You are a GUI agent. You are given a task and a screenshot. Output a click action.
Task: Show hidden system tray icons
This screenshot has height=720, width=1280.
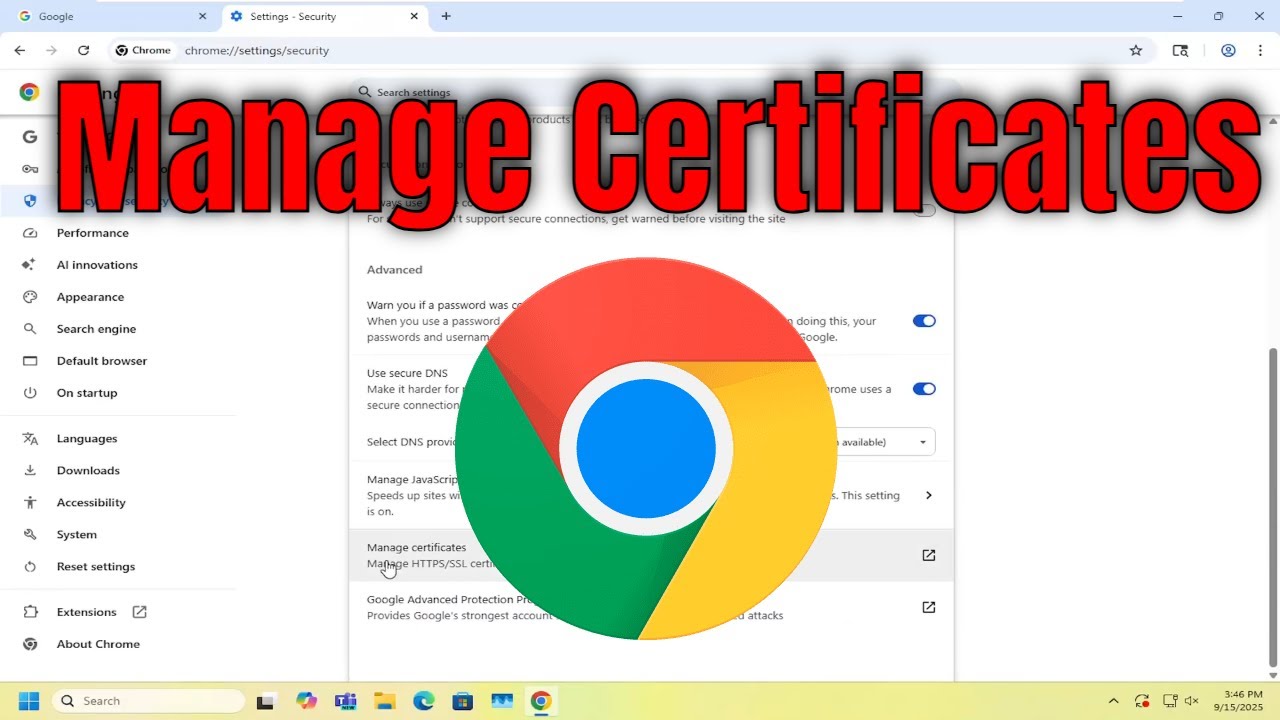point(1114,701)
